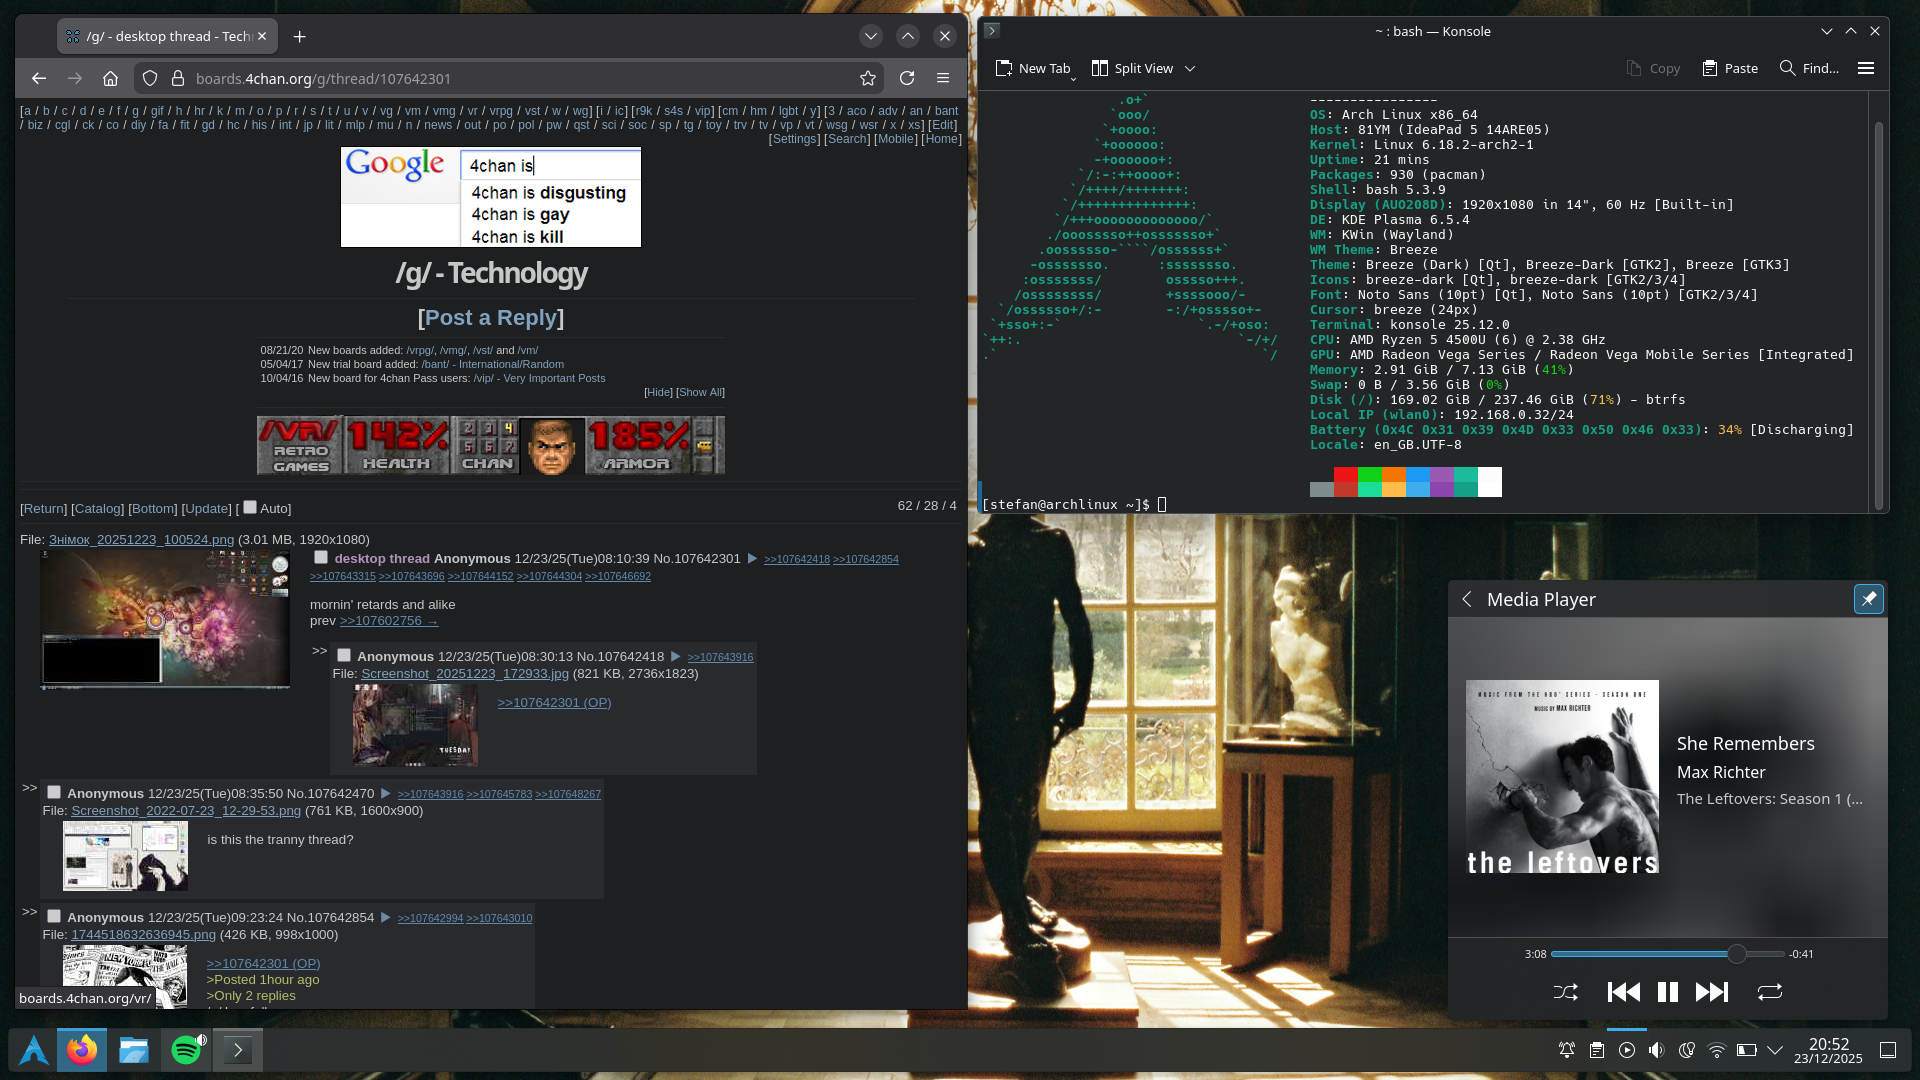Skip to next track

click(x=1711, y=992)
